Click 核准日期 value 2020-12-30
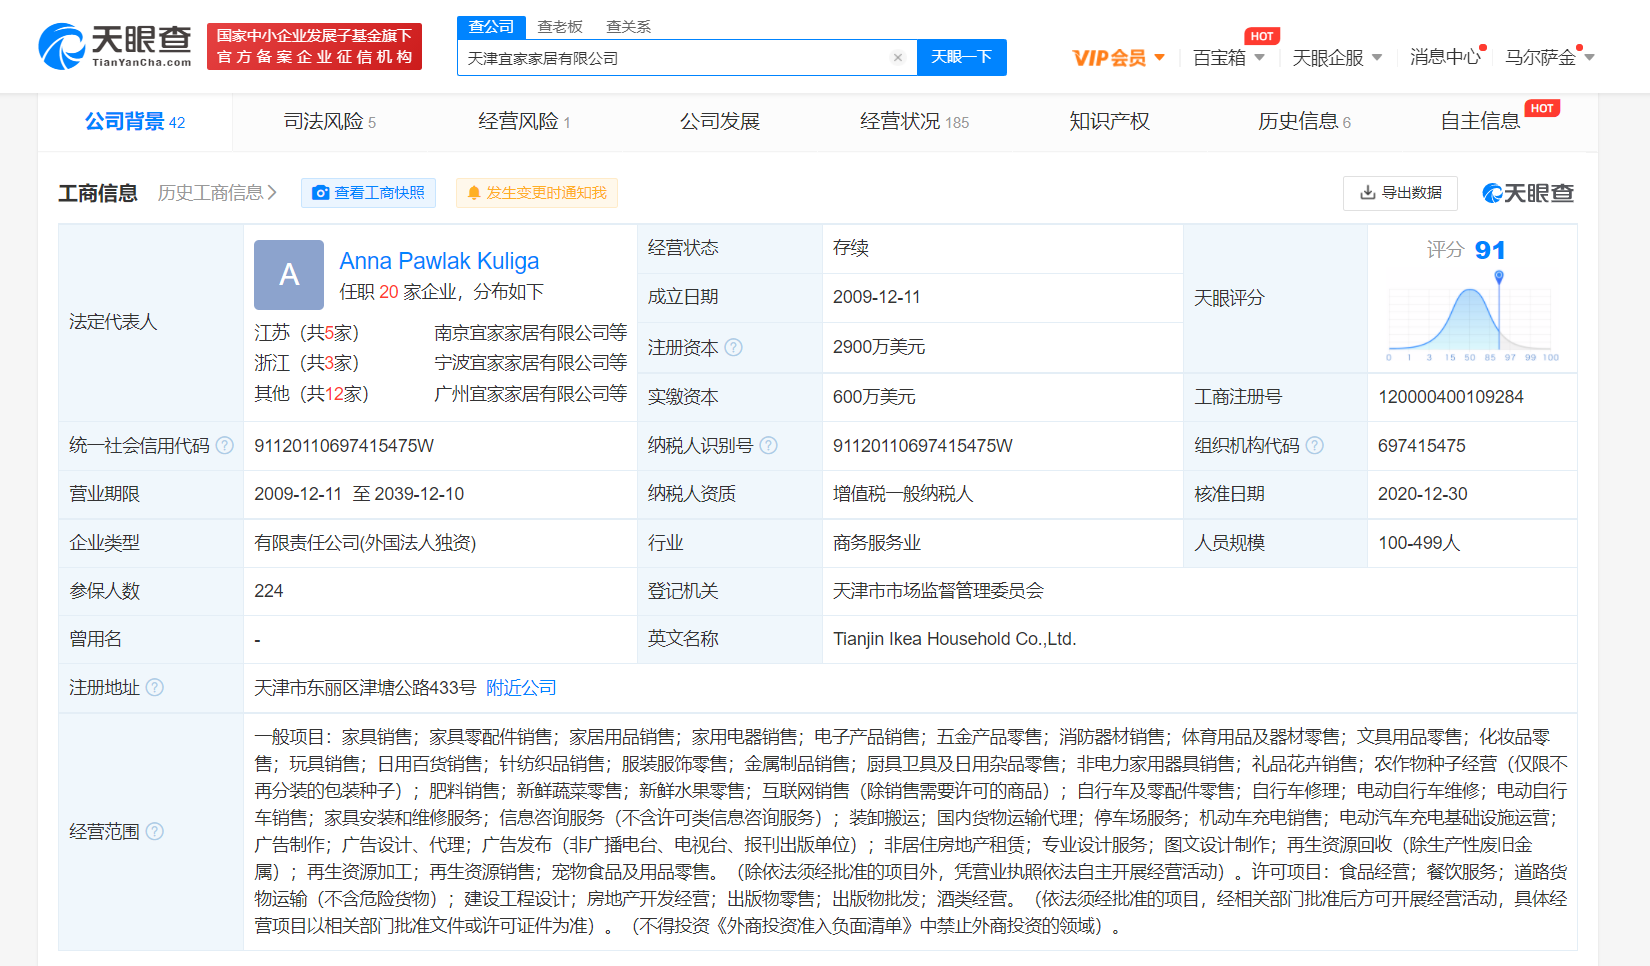The width and height of the screenshot is (1650, 966). click(x=1423, y=494)
